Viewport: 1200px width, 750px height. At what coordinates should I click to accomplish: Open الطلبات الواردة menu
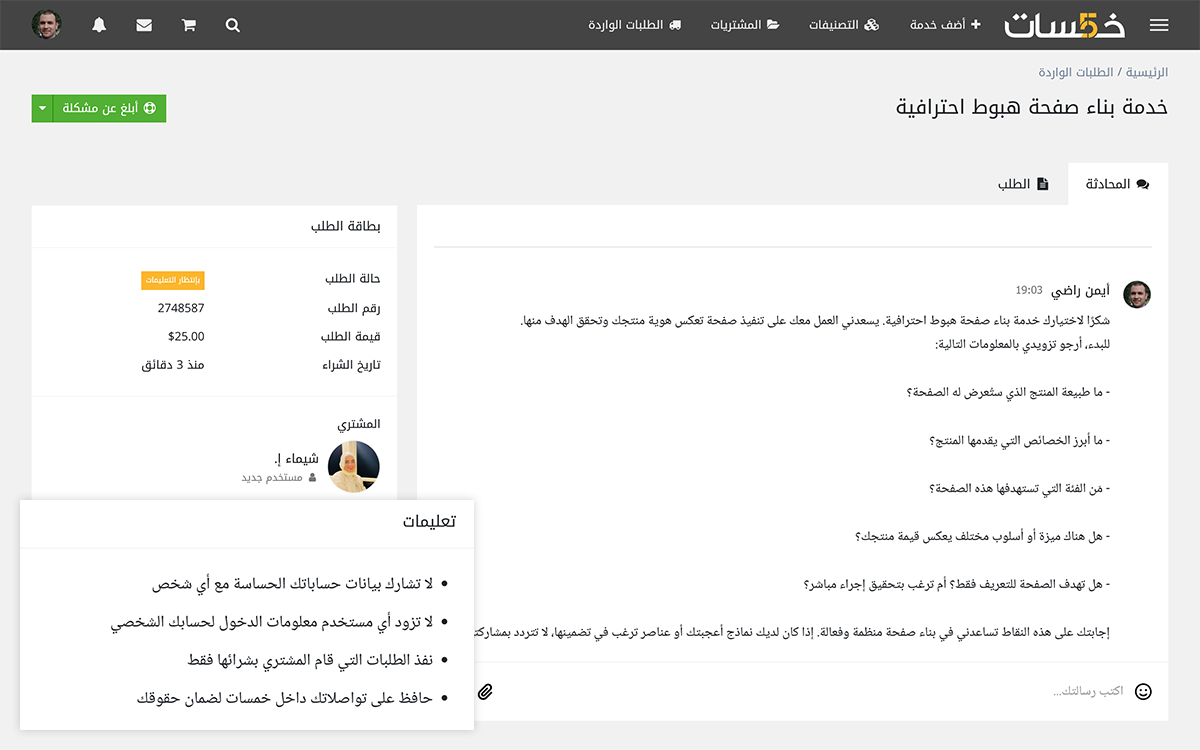635,25
